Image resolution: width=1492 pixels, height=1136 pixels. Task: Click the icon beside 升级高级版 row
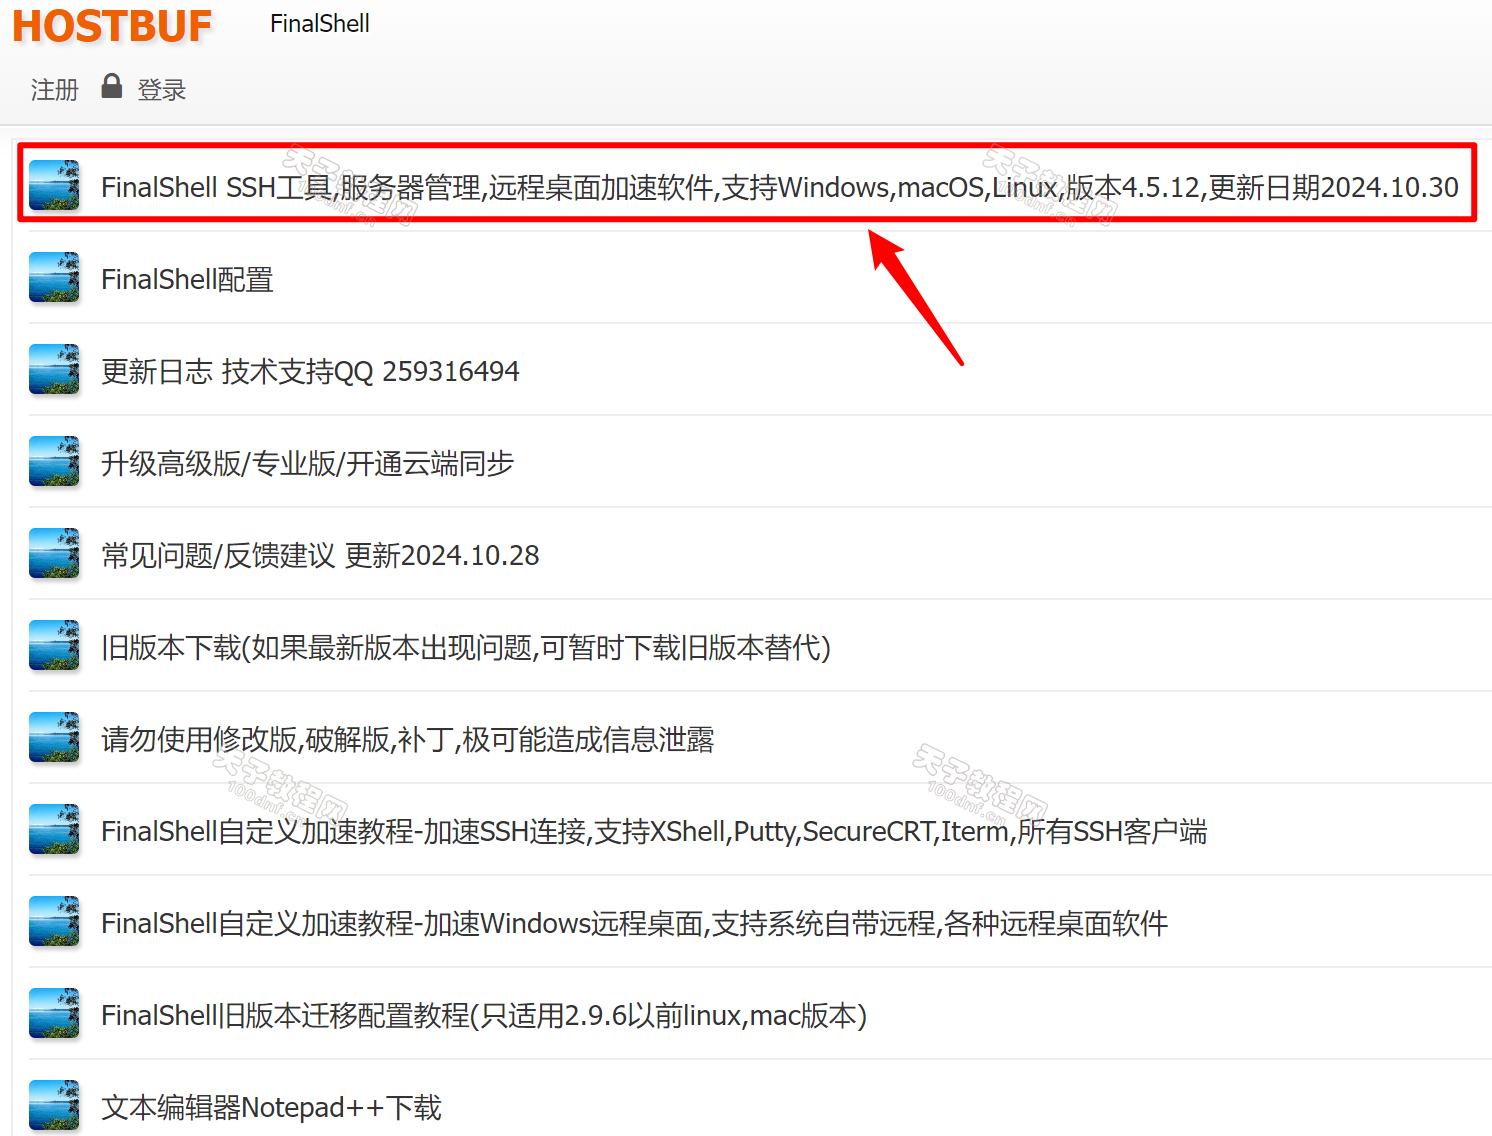pyautogui.click(x=54, y=461)
